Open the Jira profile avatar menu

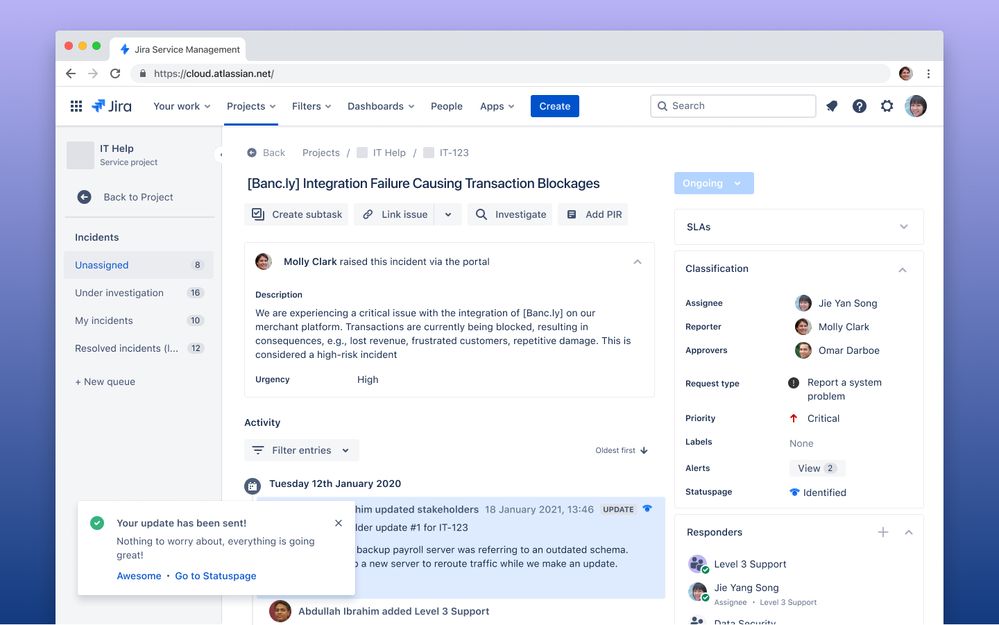[x=916, y=106]
